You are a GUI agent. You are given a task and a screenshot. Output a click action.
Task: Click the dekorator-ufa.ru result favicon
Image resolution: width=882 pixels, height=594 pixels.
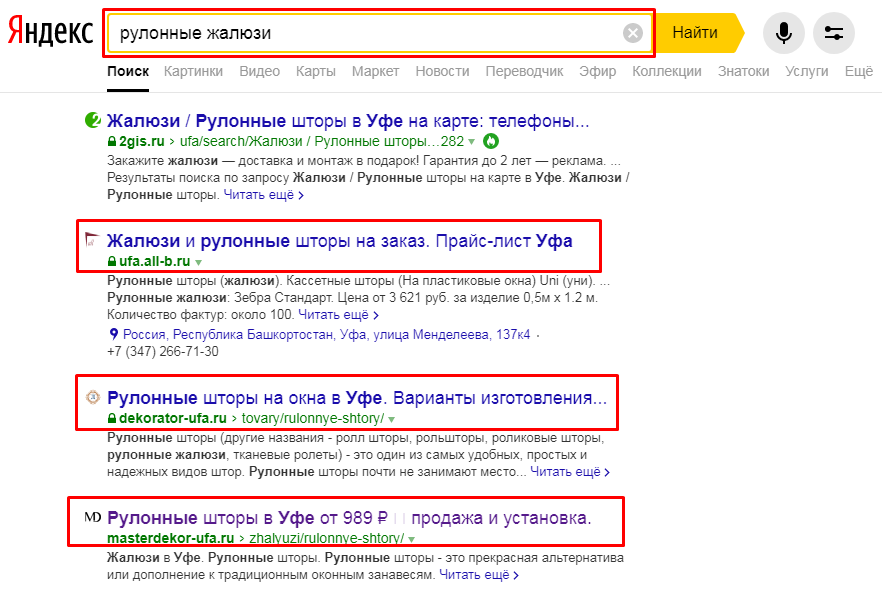point(92,397)
